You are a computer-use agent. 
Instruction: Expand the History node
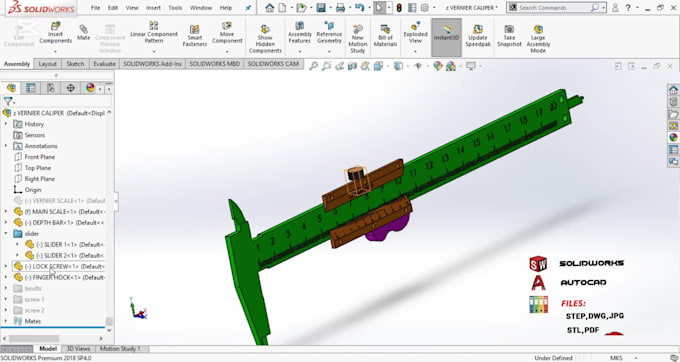coord(6,124)
